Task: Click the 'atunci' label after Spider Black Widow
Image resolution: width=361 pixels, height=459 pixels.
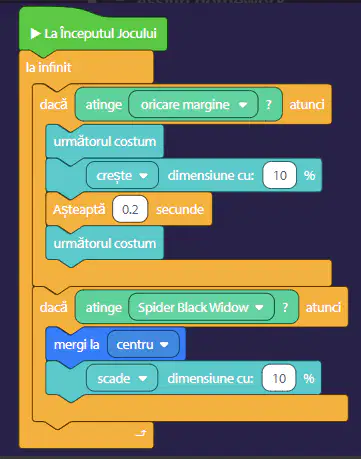Action: click(323, 307)
